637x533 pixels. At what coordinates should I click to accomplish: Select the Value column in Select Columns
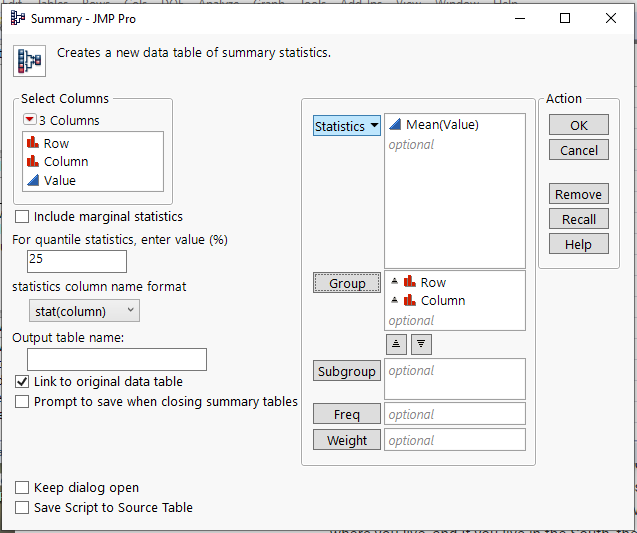coord(59,181)
